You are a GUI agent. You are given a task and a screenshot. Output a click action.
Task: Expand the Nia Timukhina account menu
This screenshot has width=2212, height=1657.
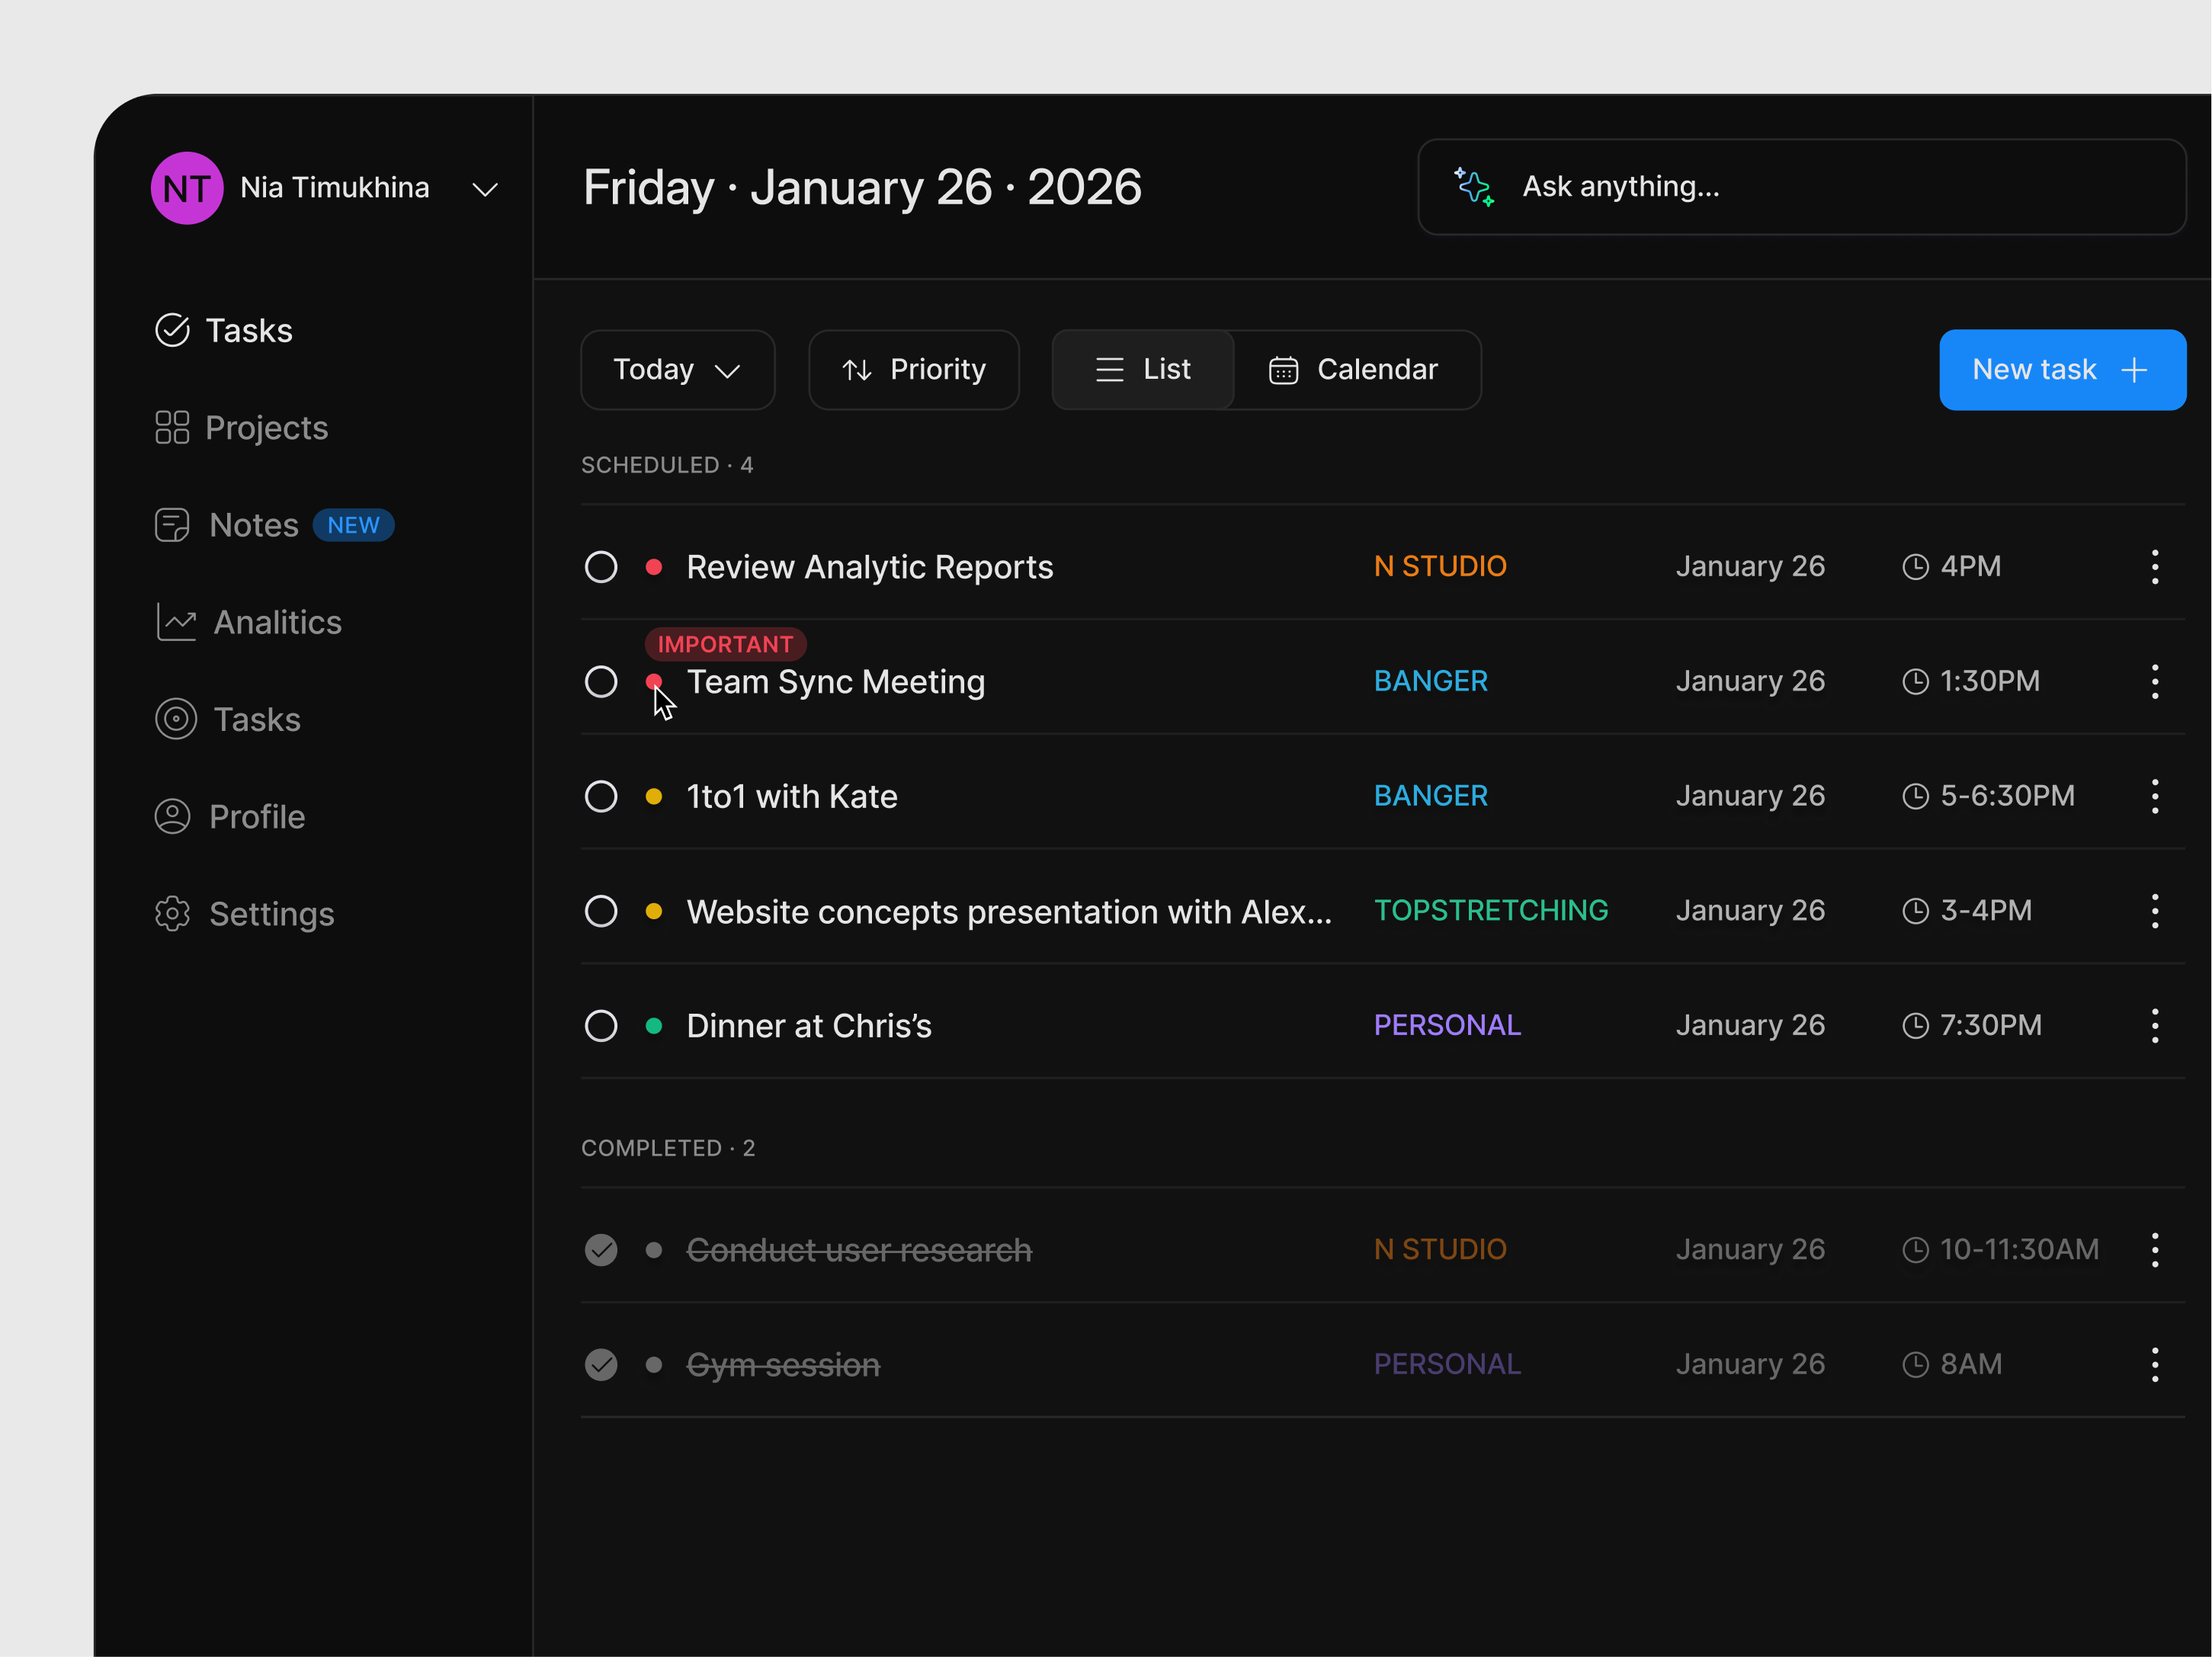tap(485, 188)
